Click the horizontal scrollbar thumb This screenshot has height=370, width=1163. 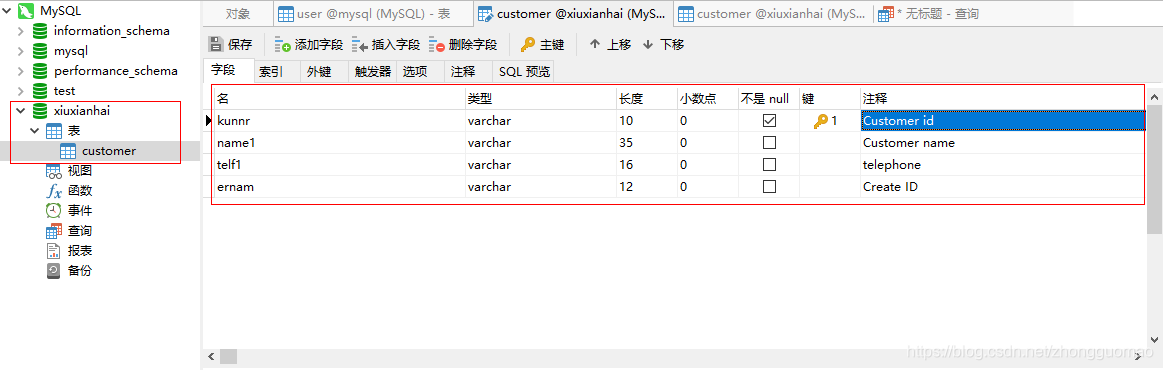click(228, 357)
